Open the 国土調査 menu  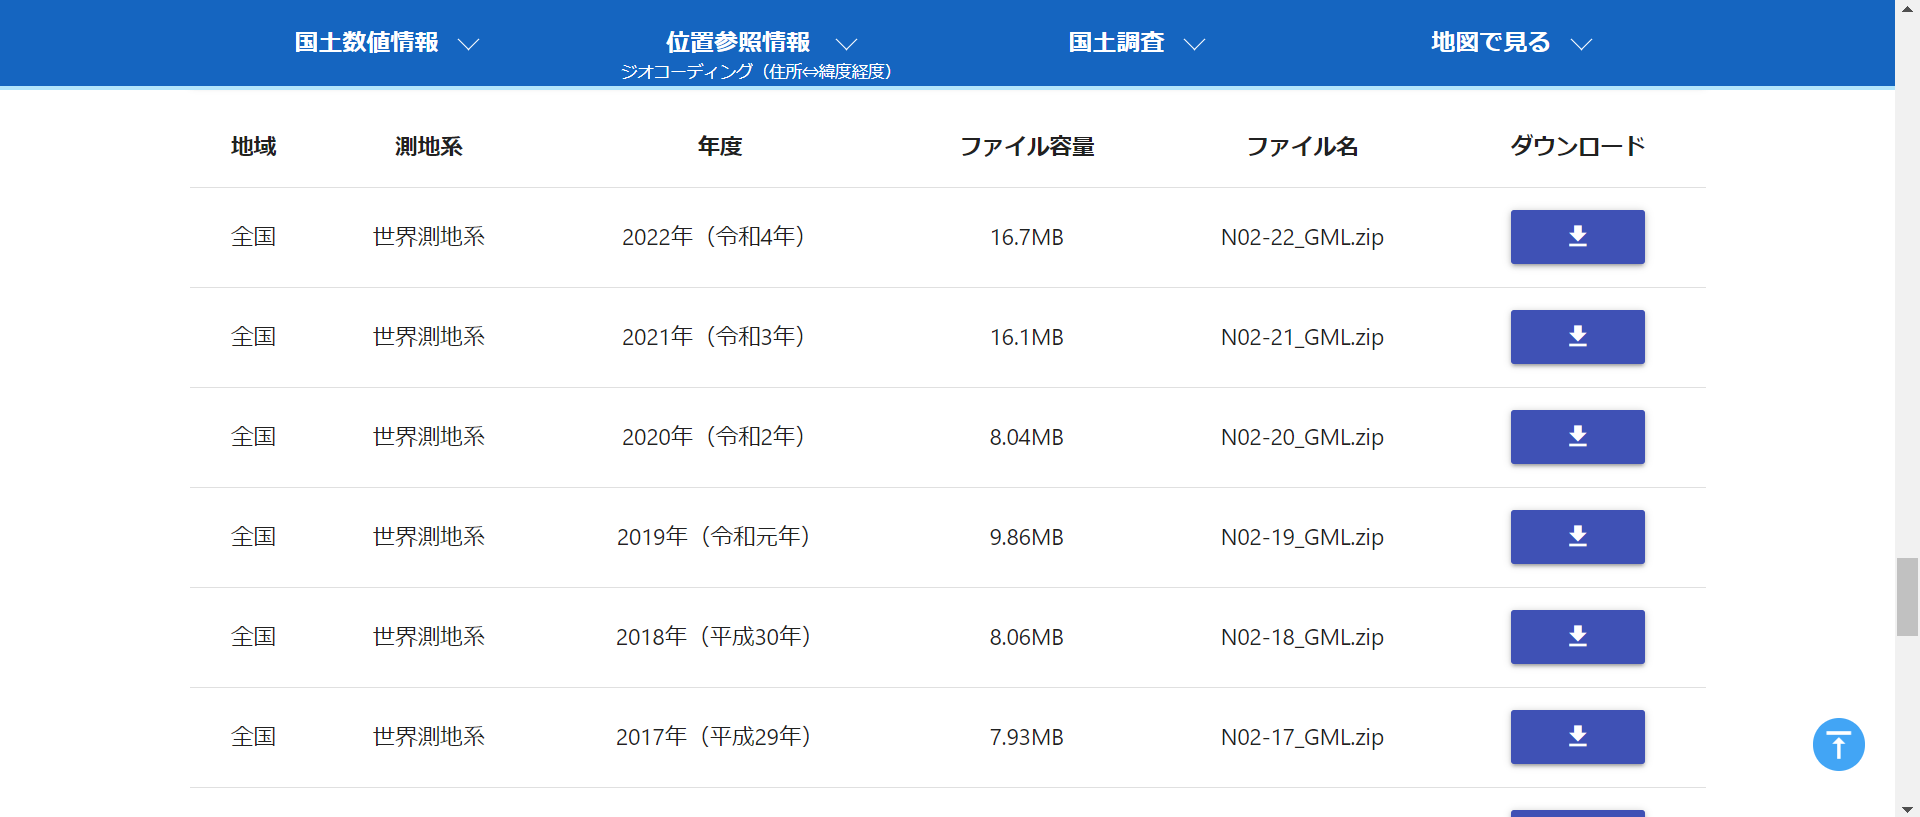point(1116,42)
